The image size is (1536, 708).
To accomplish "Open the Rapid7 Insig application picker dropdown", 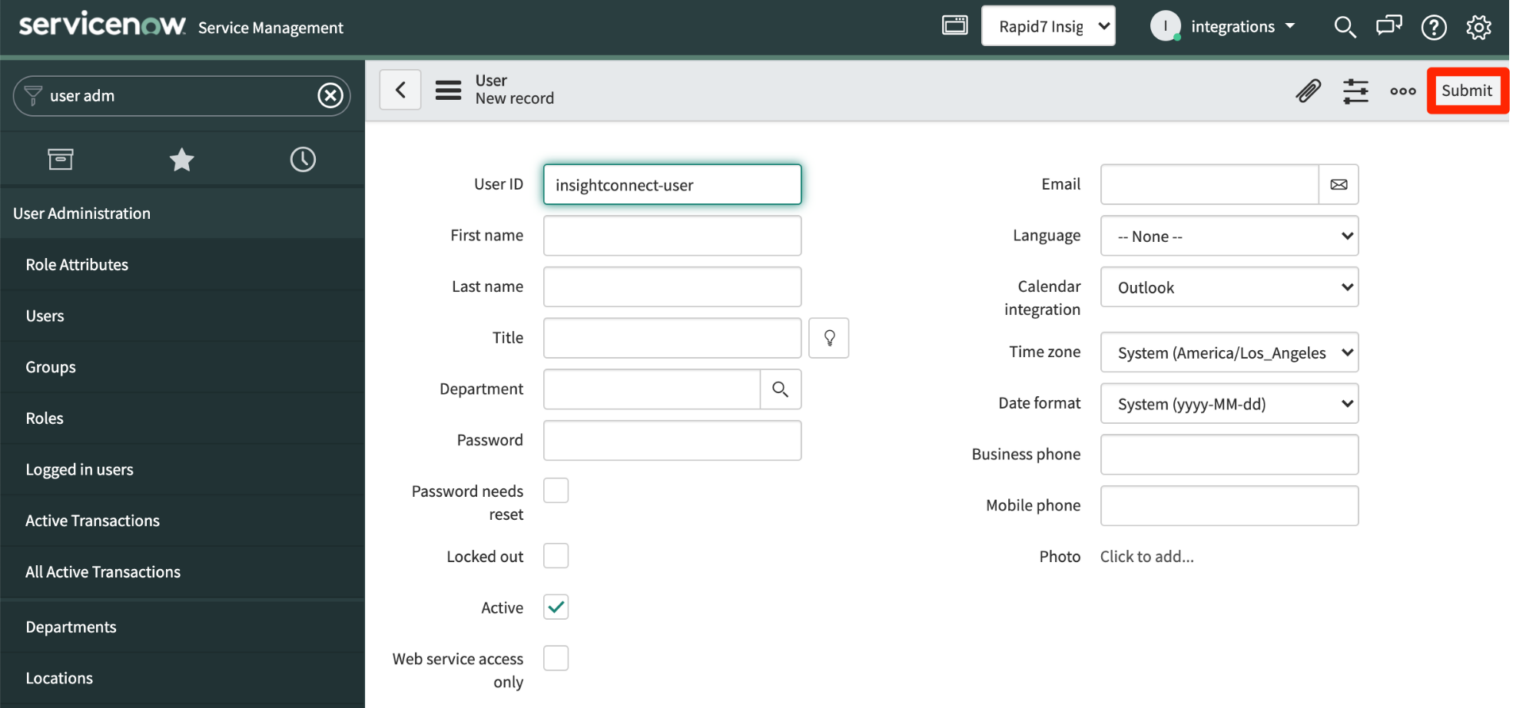I will click(x=1048, y=25).
